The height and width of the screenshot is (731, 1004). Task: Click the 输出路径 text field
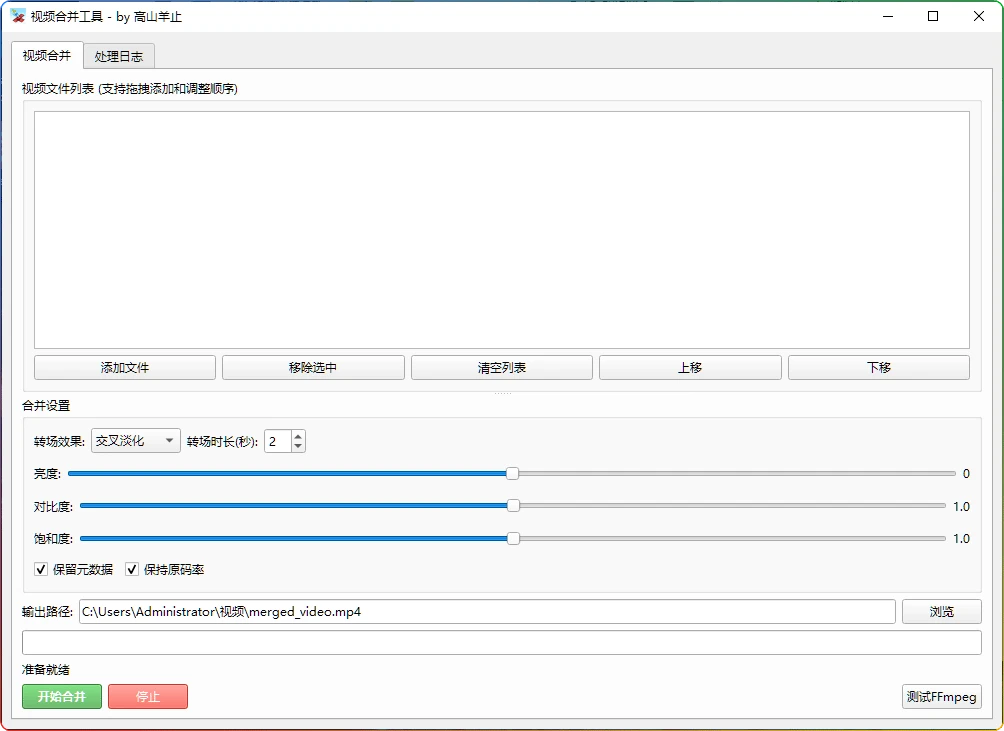point(487,612)
